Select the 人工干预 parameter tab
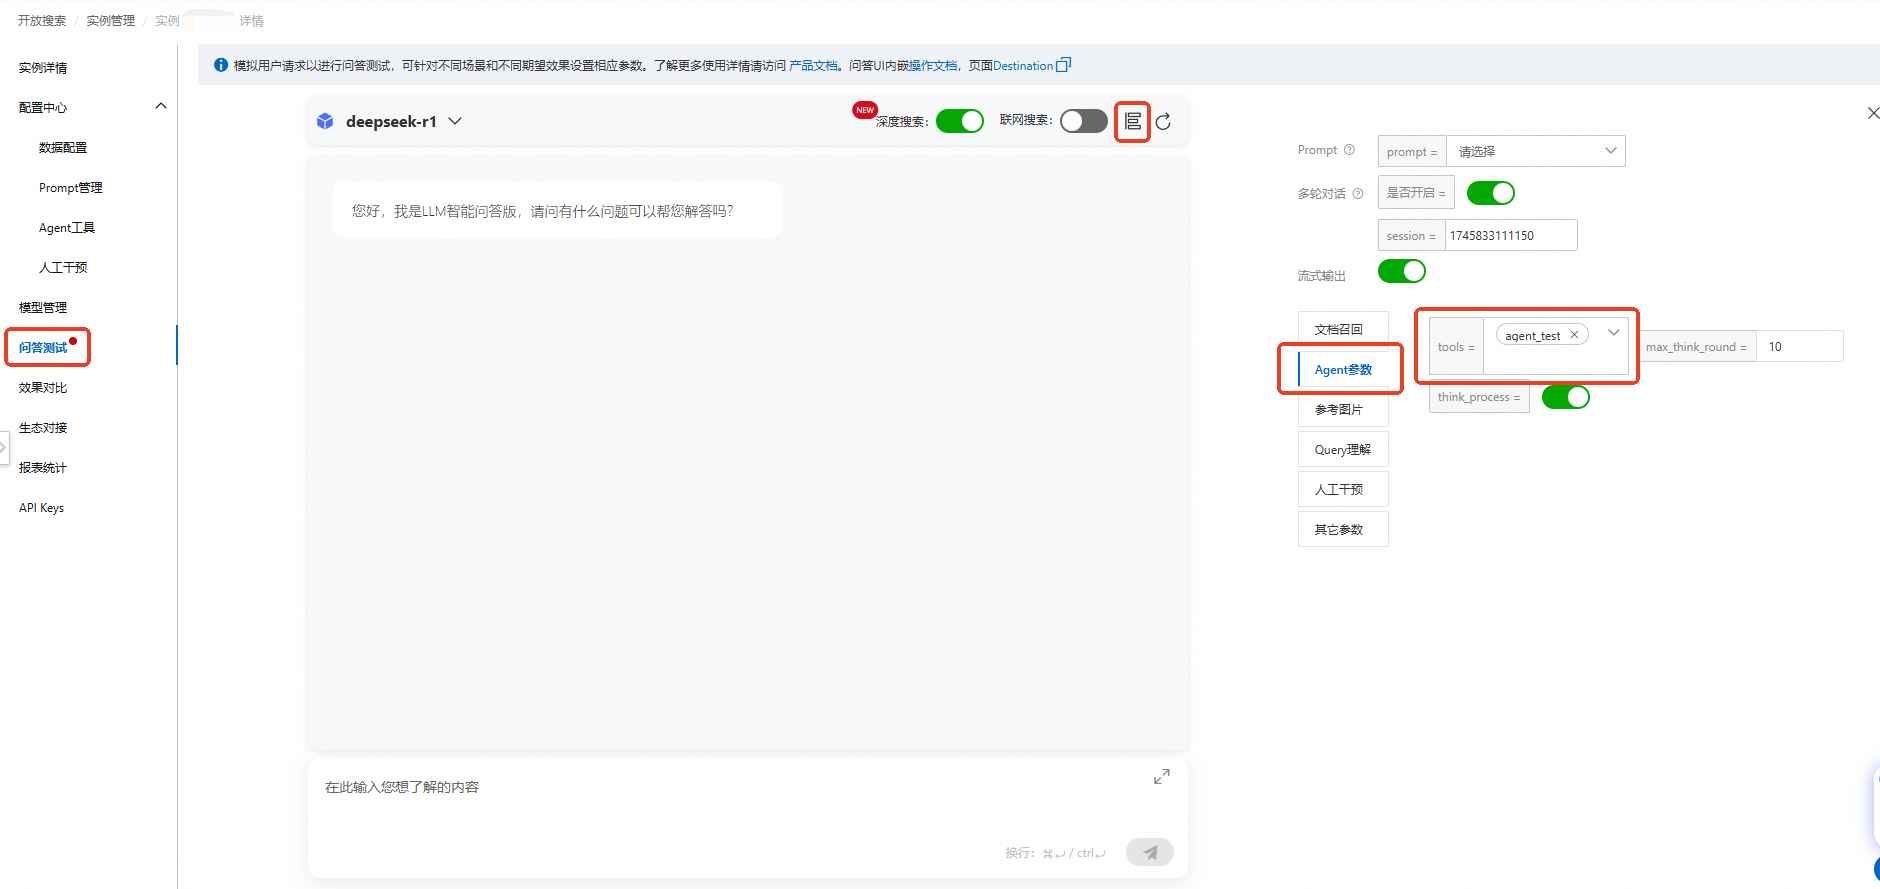 coord(1343,489)
